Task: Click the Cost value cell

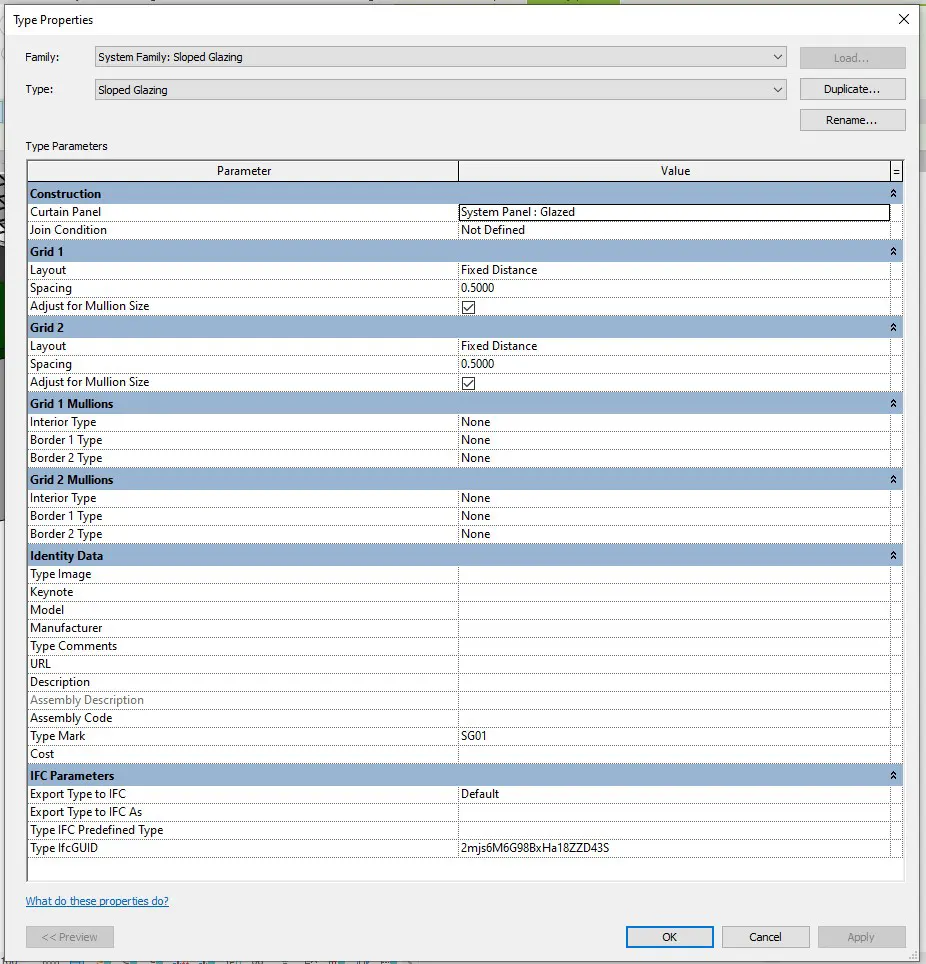Action: pos(675,754)
